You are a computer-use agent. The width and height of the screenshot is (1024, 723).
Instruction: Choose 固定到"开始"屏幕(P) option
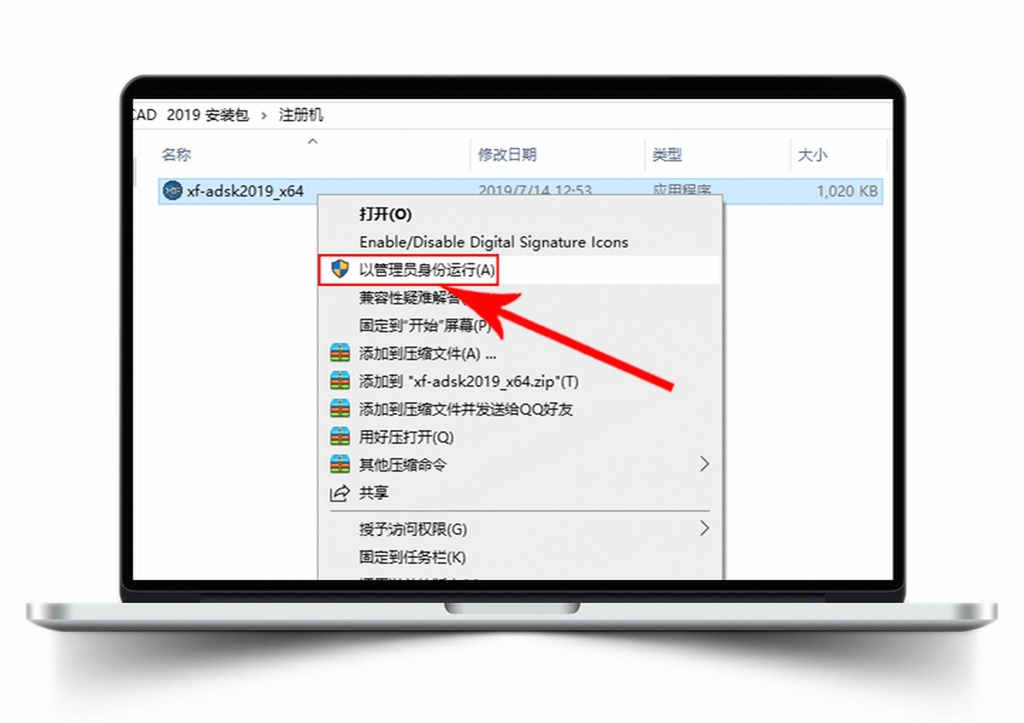(x=425, y=325)
